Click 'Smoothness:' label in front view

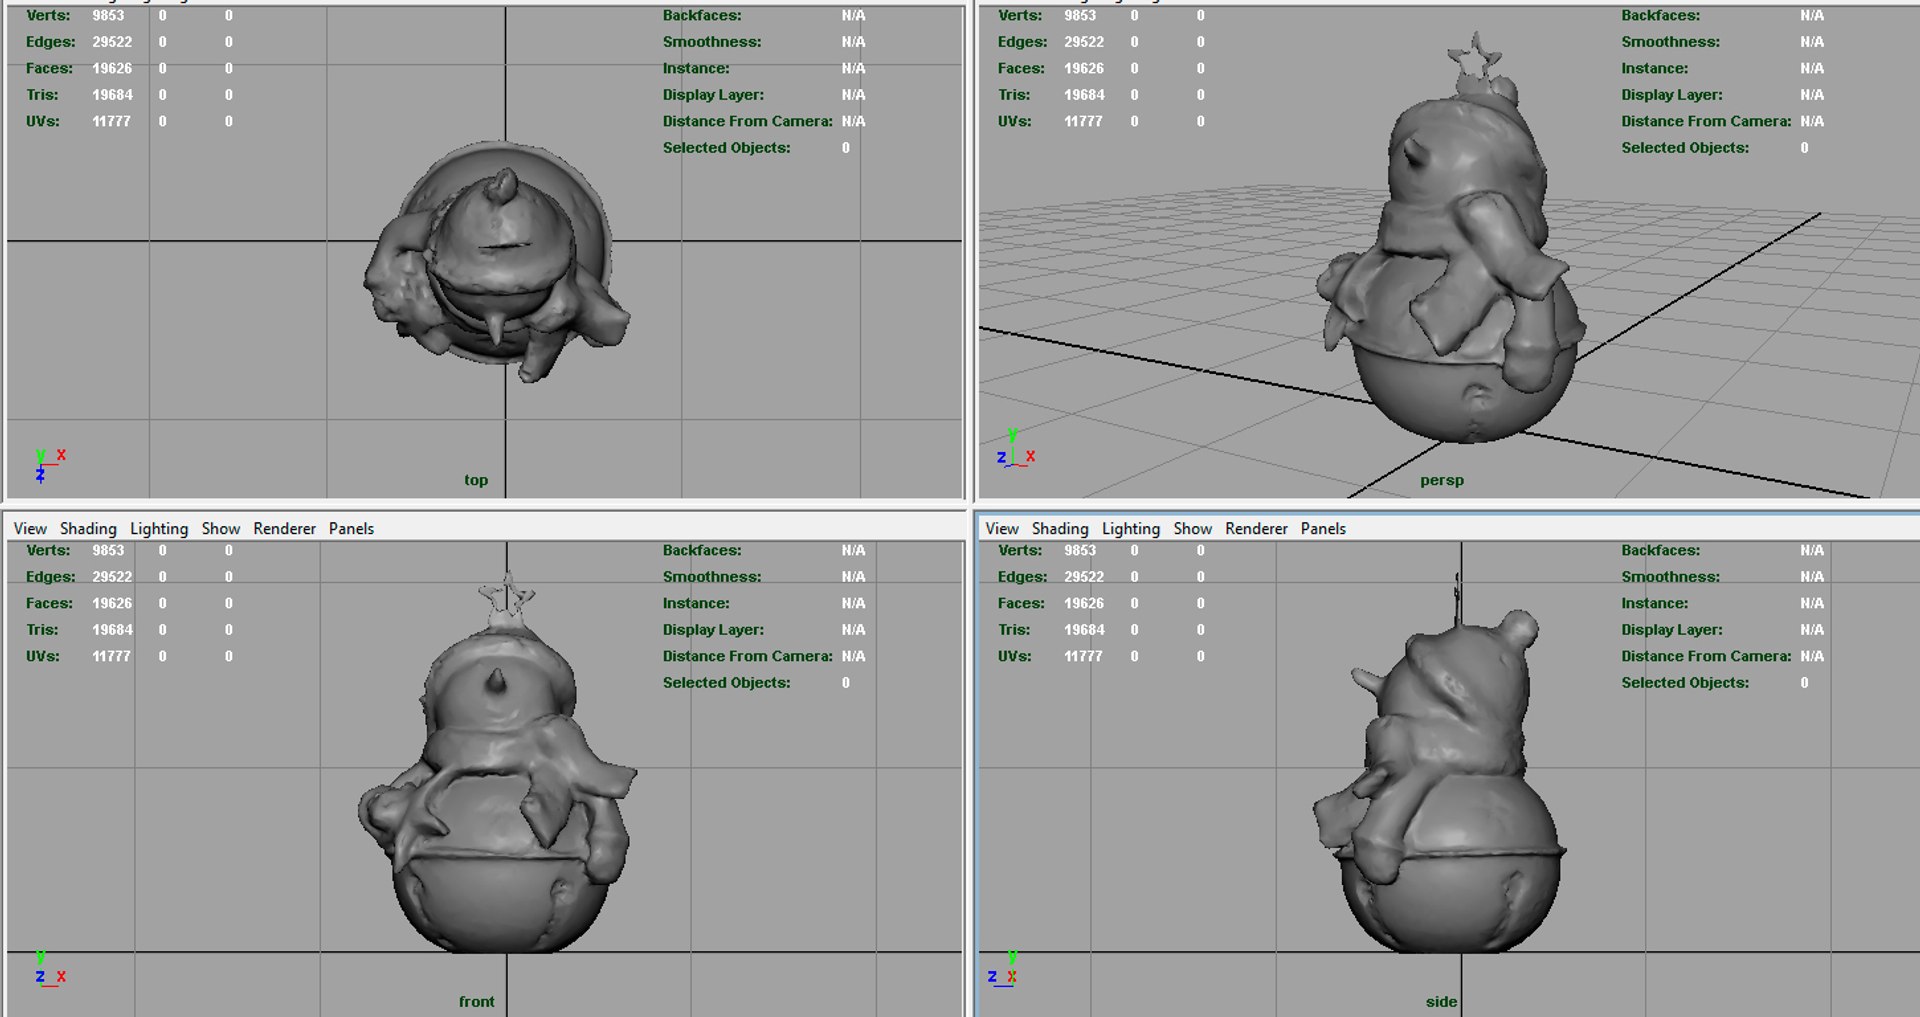pos(711,577)
